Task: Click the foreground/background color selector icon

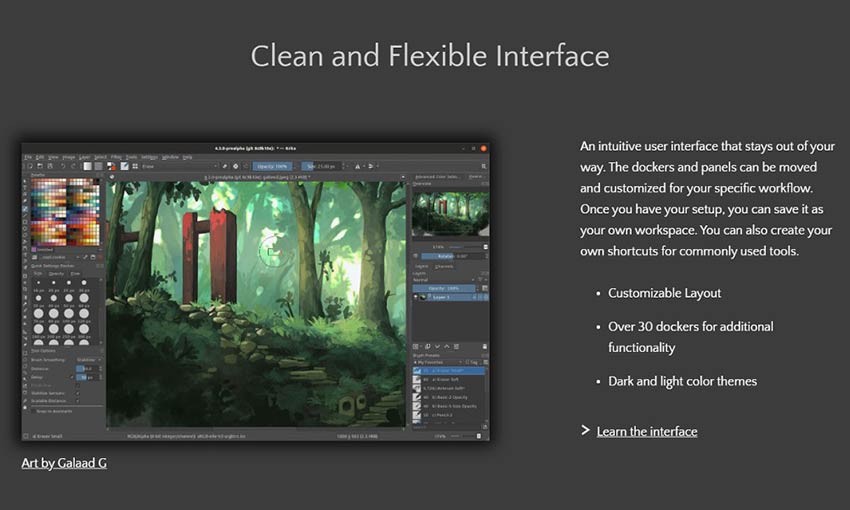Action: pyautogui.click(x=111, y=166)
